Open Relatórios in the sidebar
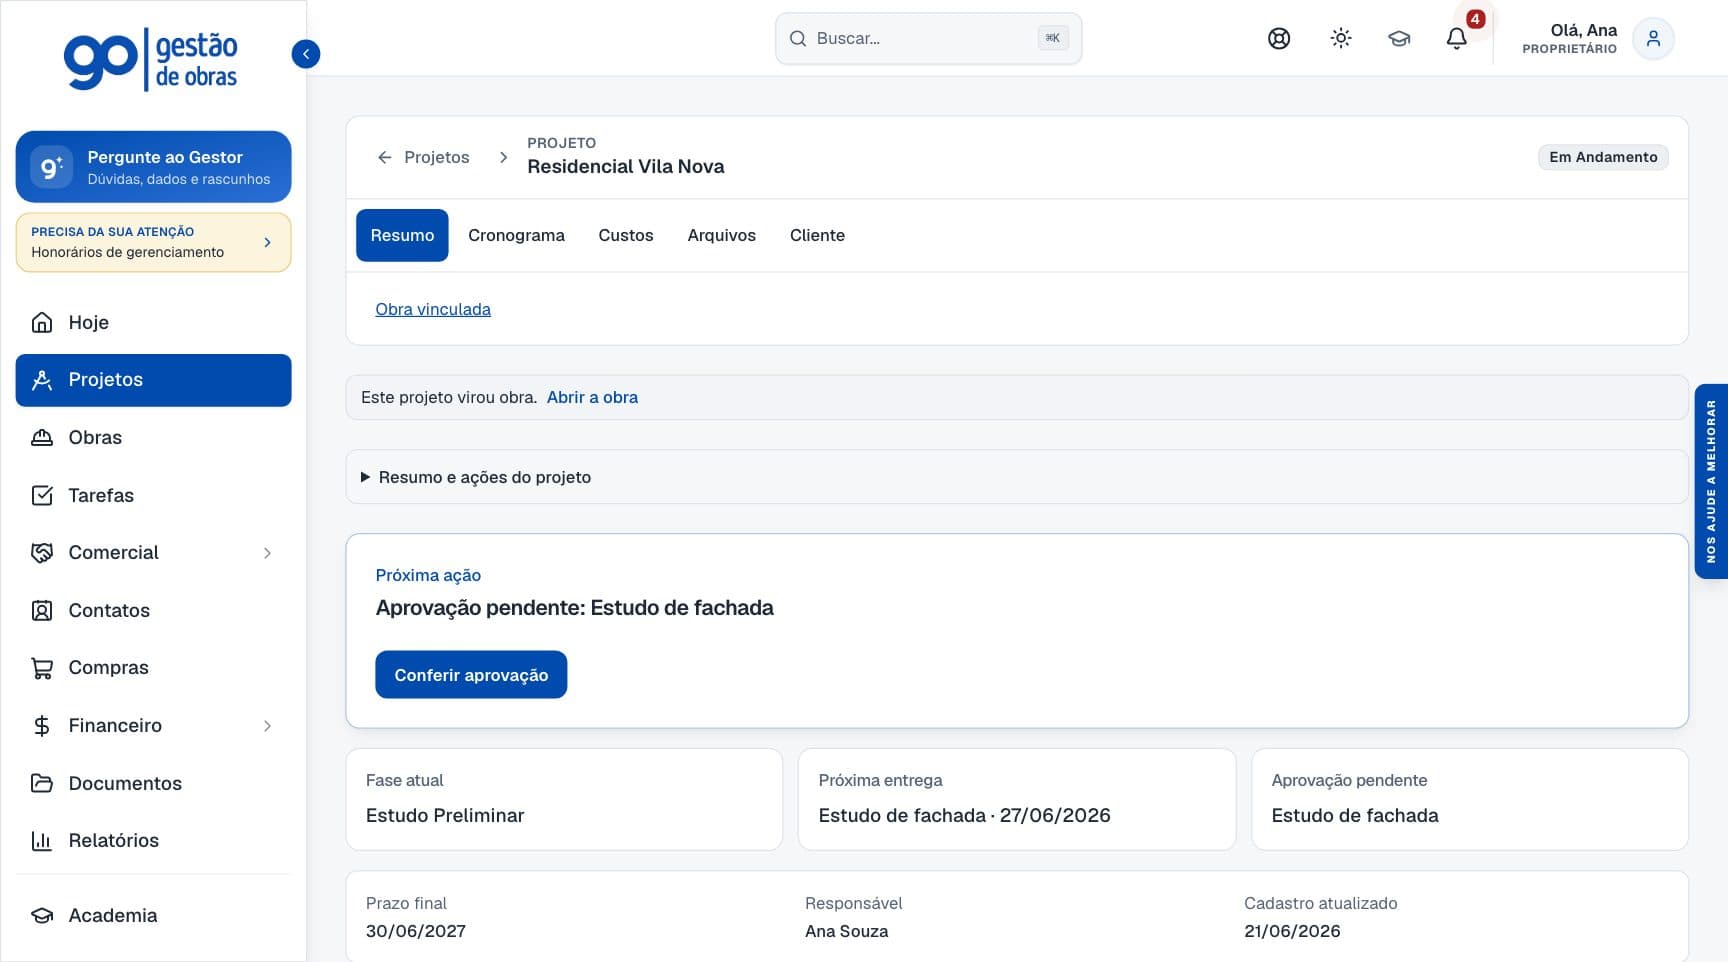The width and height of the screenshot is (1728, 962). pos(153,840)
